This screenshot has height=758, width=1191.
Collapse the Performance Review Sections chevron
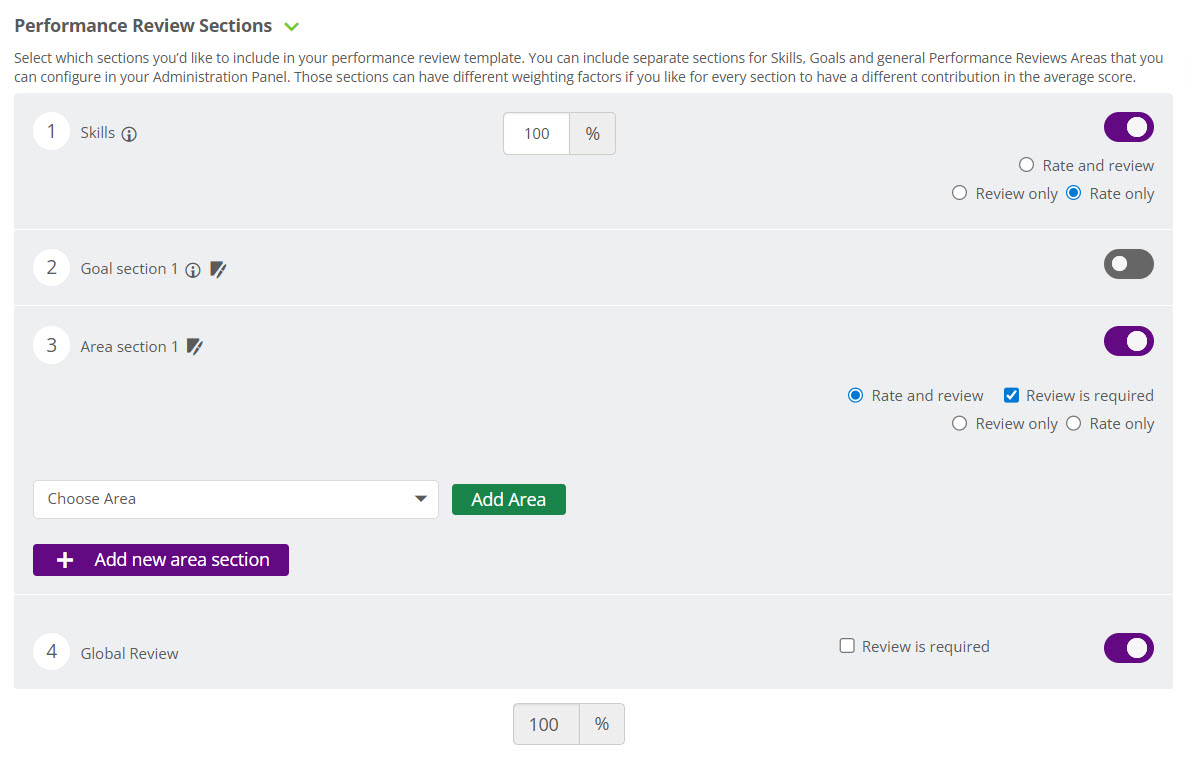point(291,27)
